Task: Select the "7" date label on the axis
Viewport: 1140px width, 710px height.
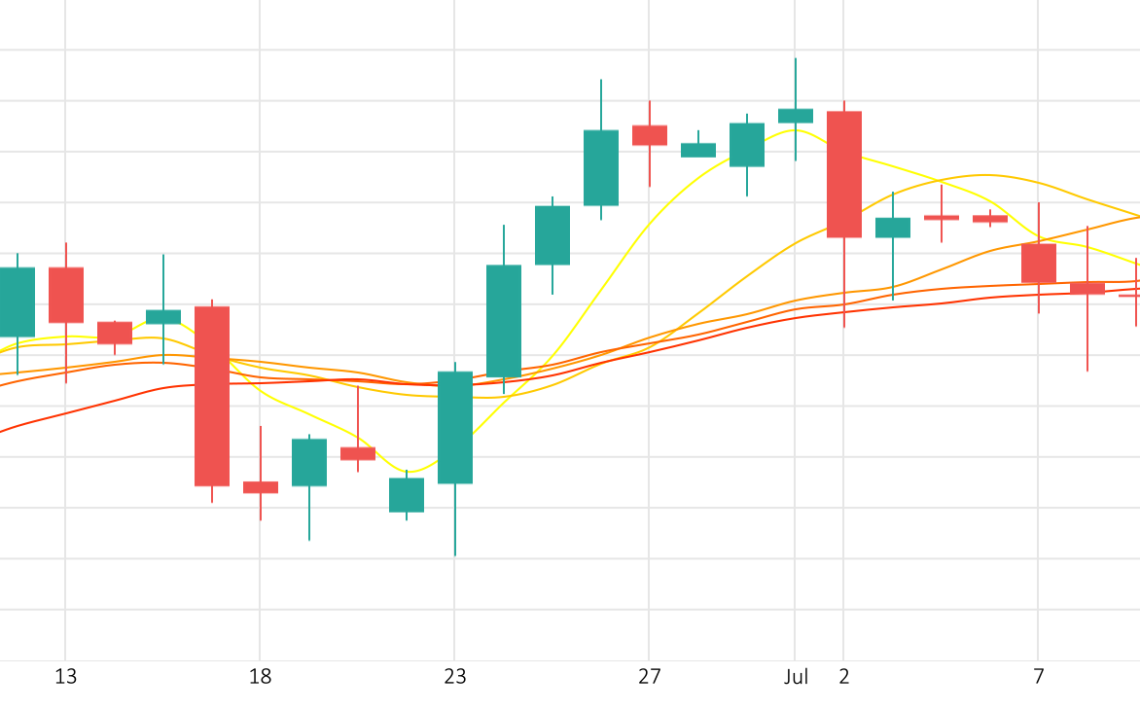Action: (x=1039, y=677)
